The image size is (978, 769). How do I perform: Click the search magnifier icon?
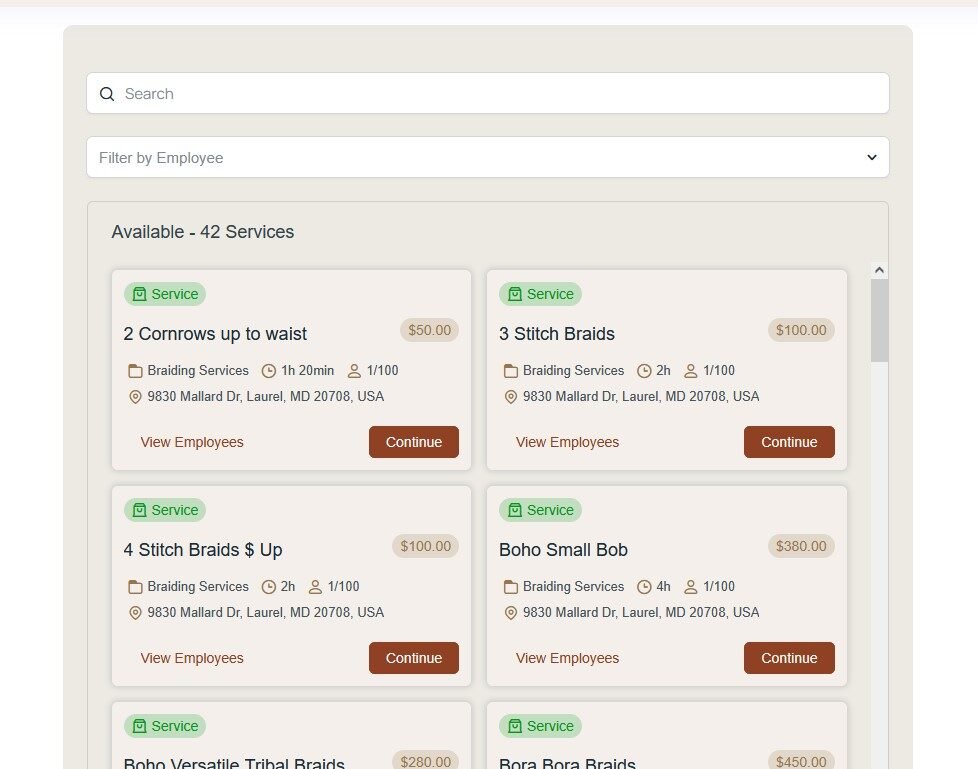coord(107,94)
